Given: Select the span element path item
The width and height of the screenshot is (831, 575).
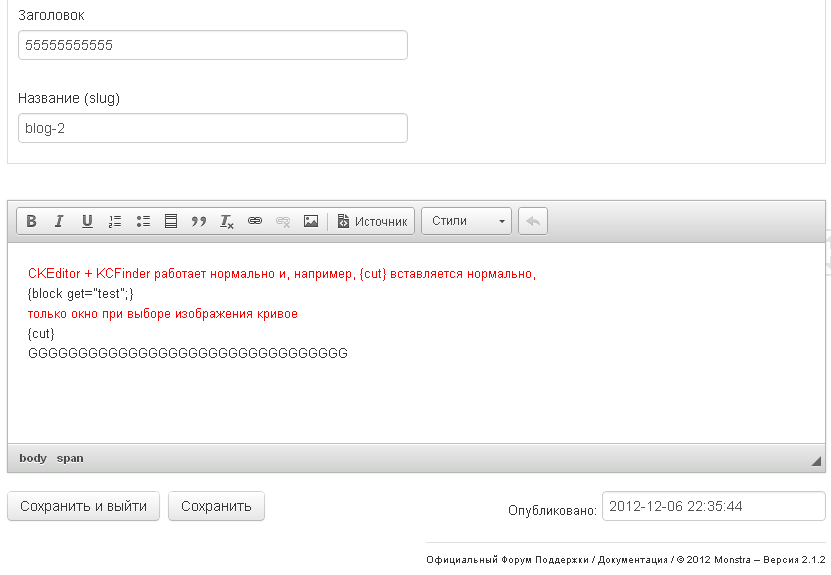Looking at the screenshot, I should 70,458.
